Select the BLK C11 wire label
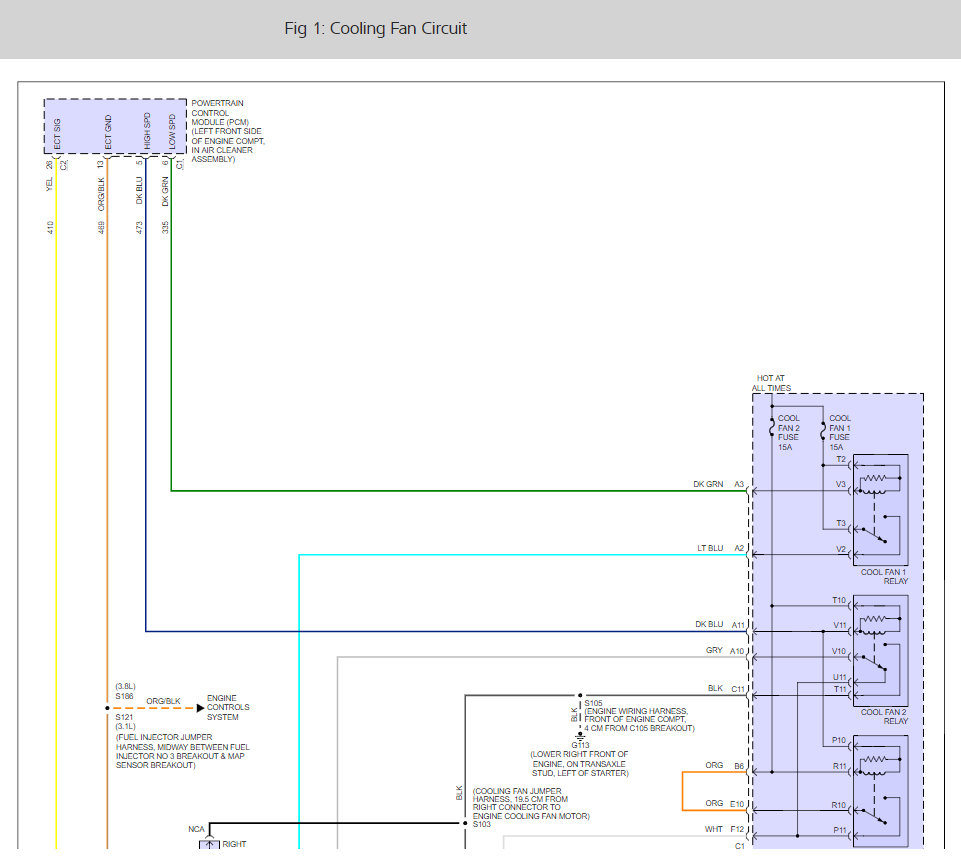The height and width of the screenshot is (858, 961). pos(715,688)
